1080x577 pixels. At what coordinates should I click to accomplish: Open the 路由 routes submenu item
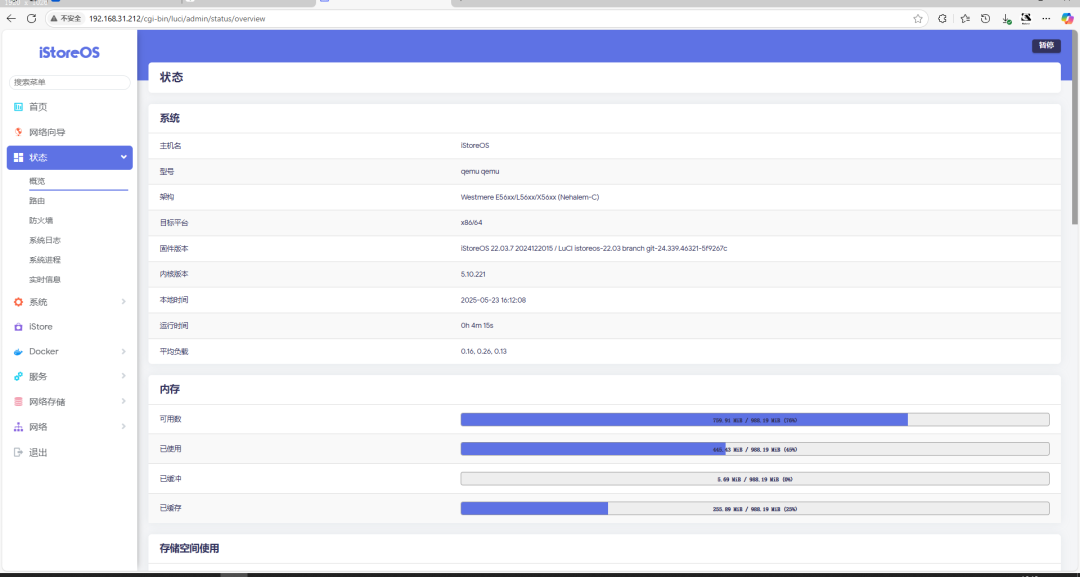37,201
